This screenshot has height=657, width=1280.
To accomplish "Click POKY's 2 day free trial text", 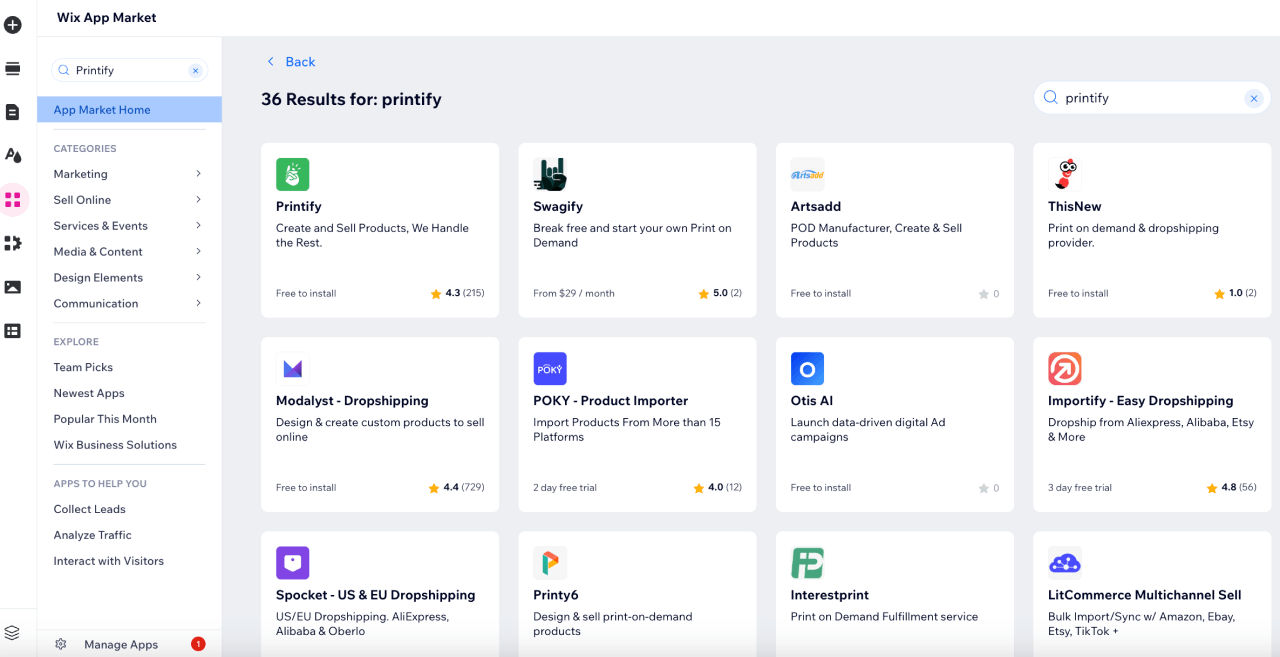I will [565, 488].
